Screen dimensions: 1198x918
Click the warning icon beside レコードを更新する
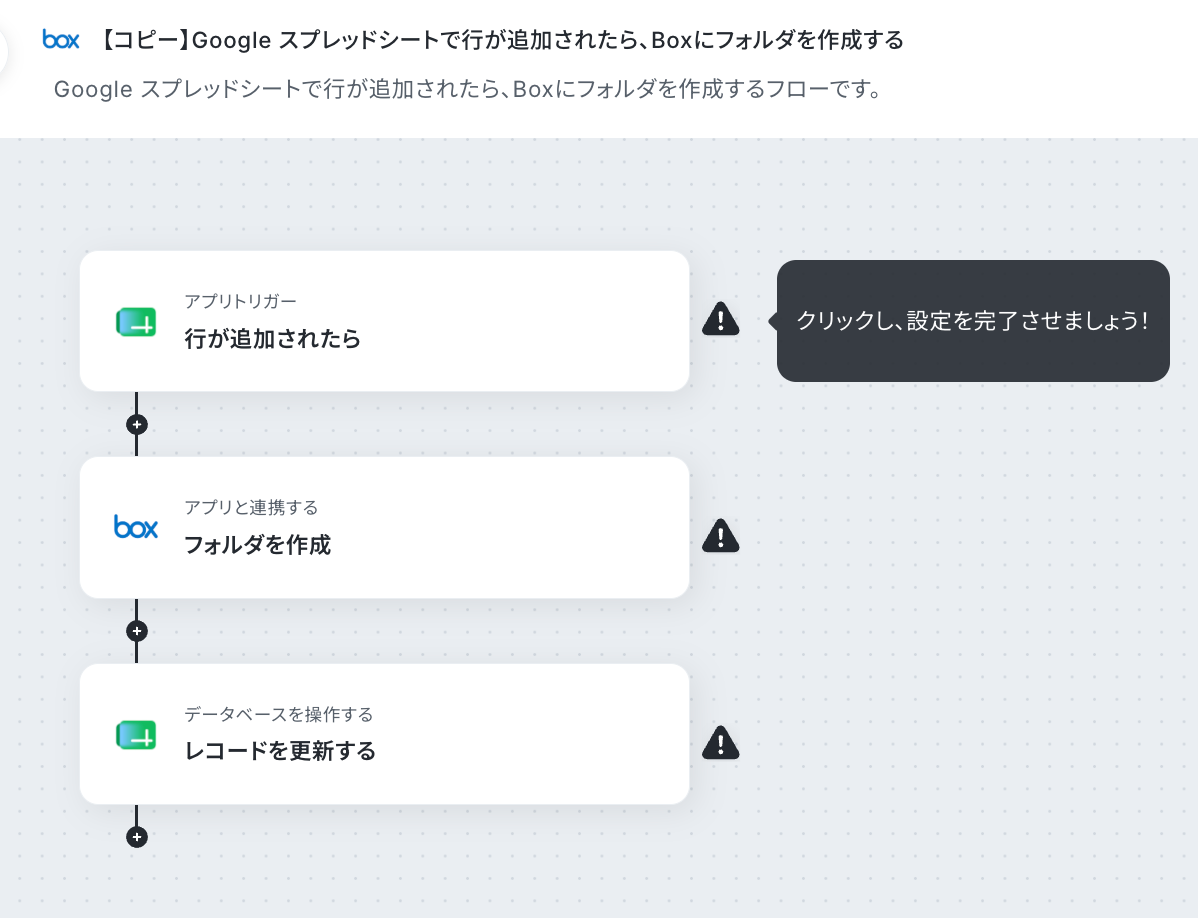click(x=720, y=742)
